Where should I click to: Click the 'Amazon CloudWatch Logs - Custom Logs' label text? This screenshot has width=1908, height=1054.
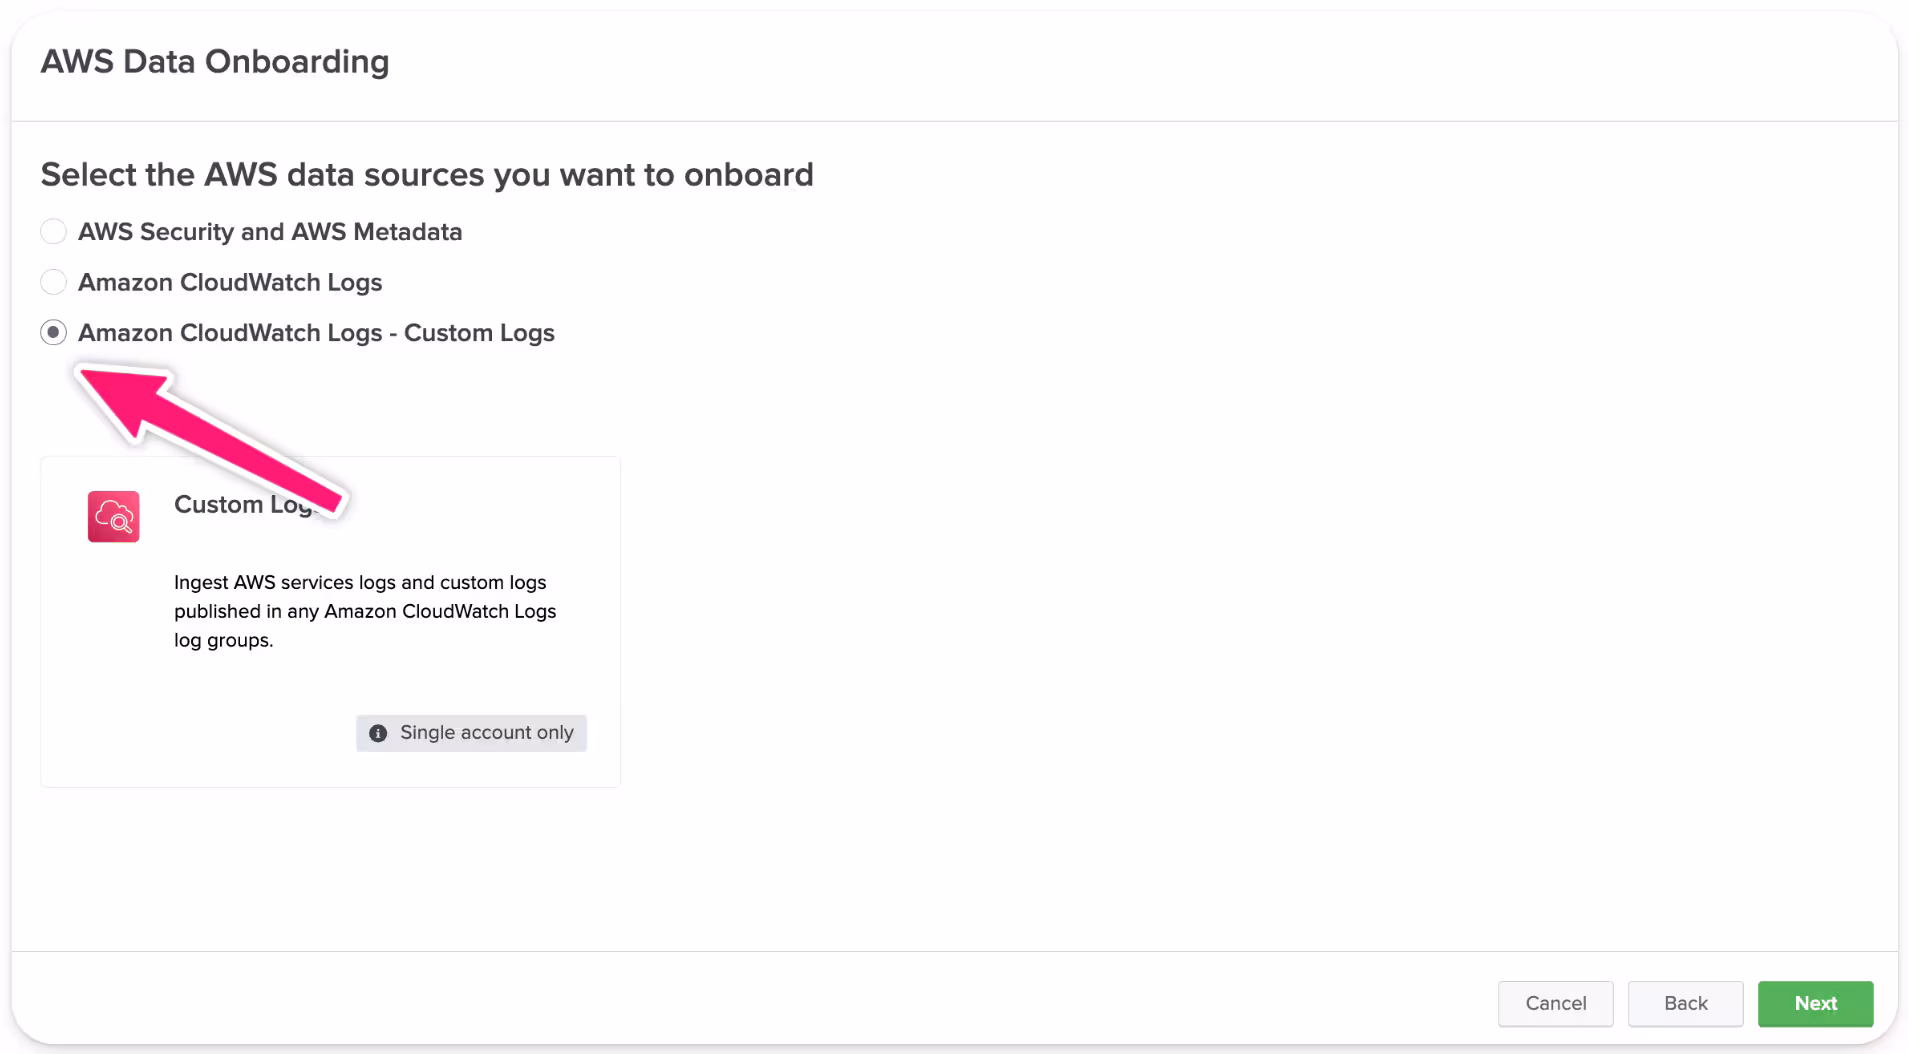(x=316, y=333)
